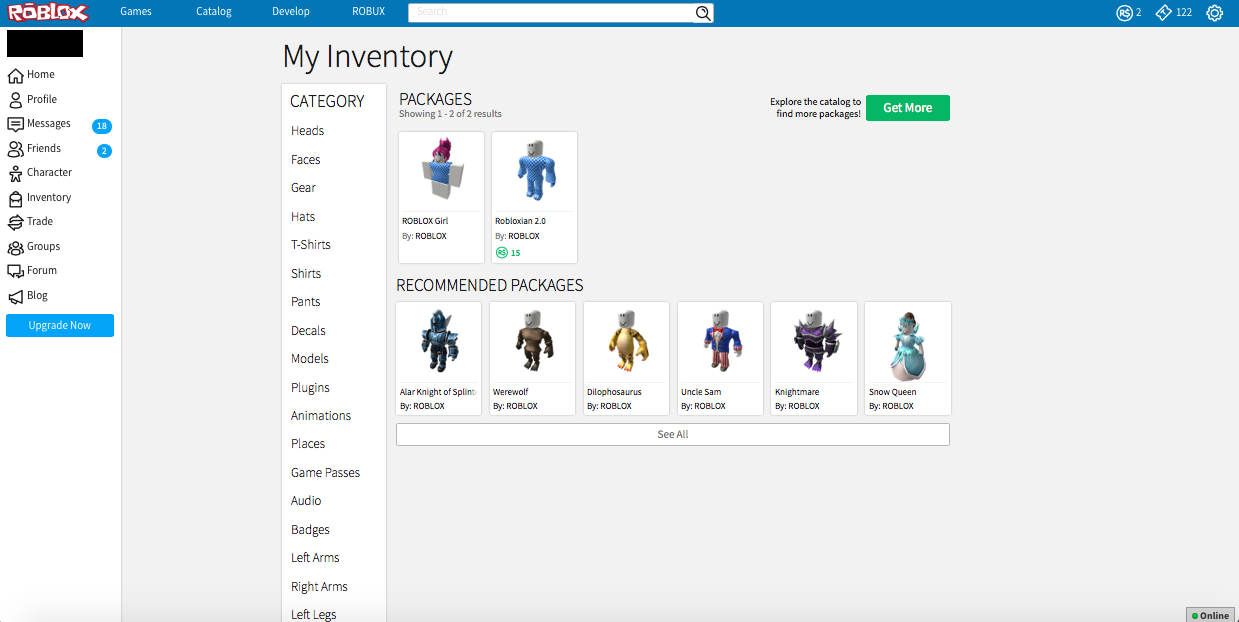Open the Snow Queen package thumbnail
The height and width of the screenshot is (622, 1239).
click(907, 342)
